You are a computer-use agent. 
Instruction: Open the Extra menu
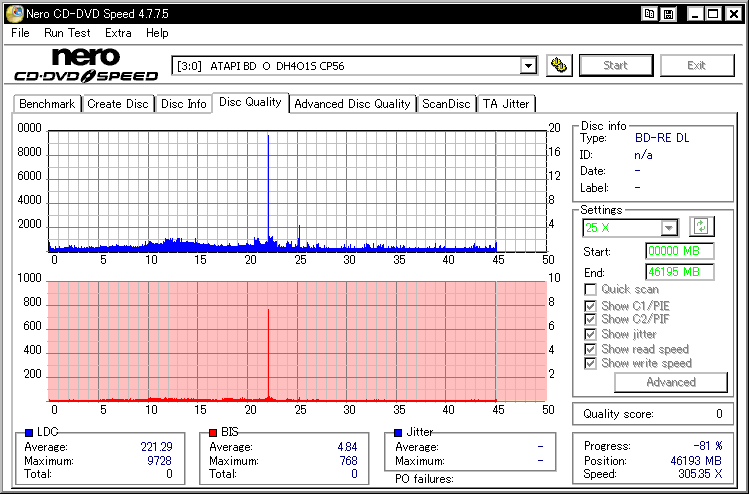(x=118, y=33)
